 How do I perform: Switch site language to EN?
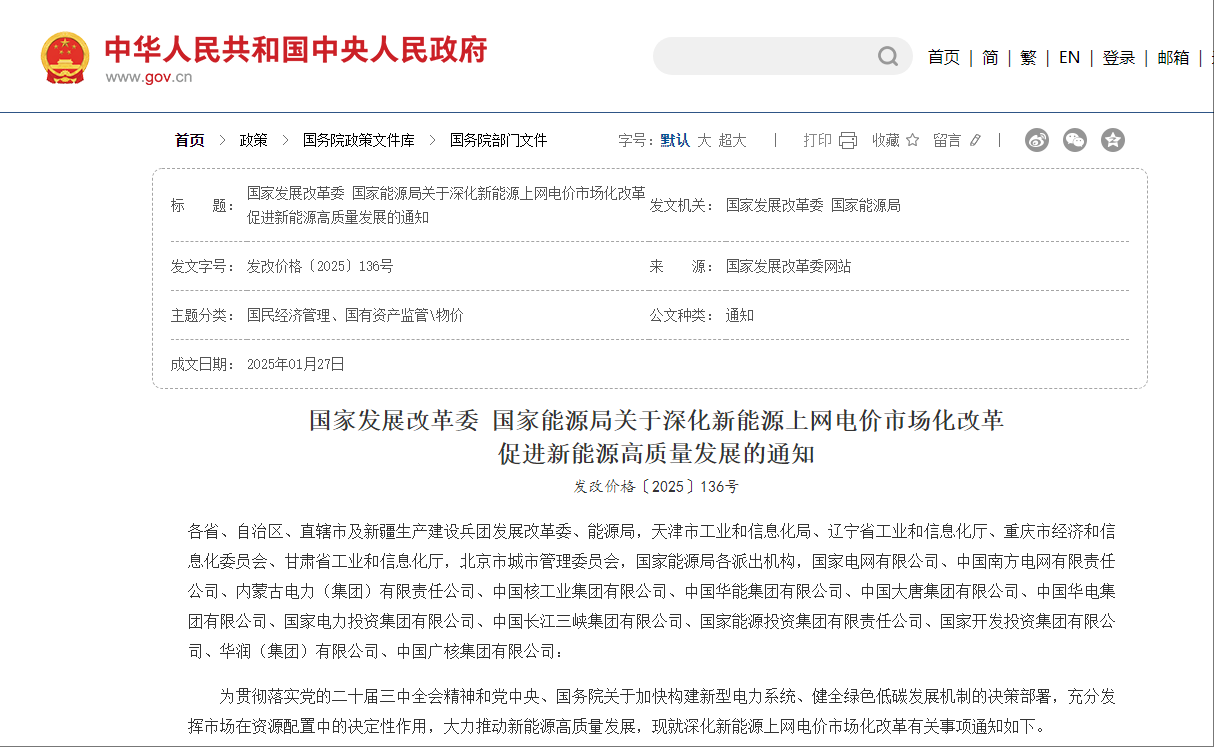1069,57
